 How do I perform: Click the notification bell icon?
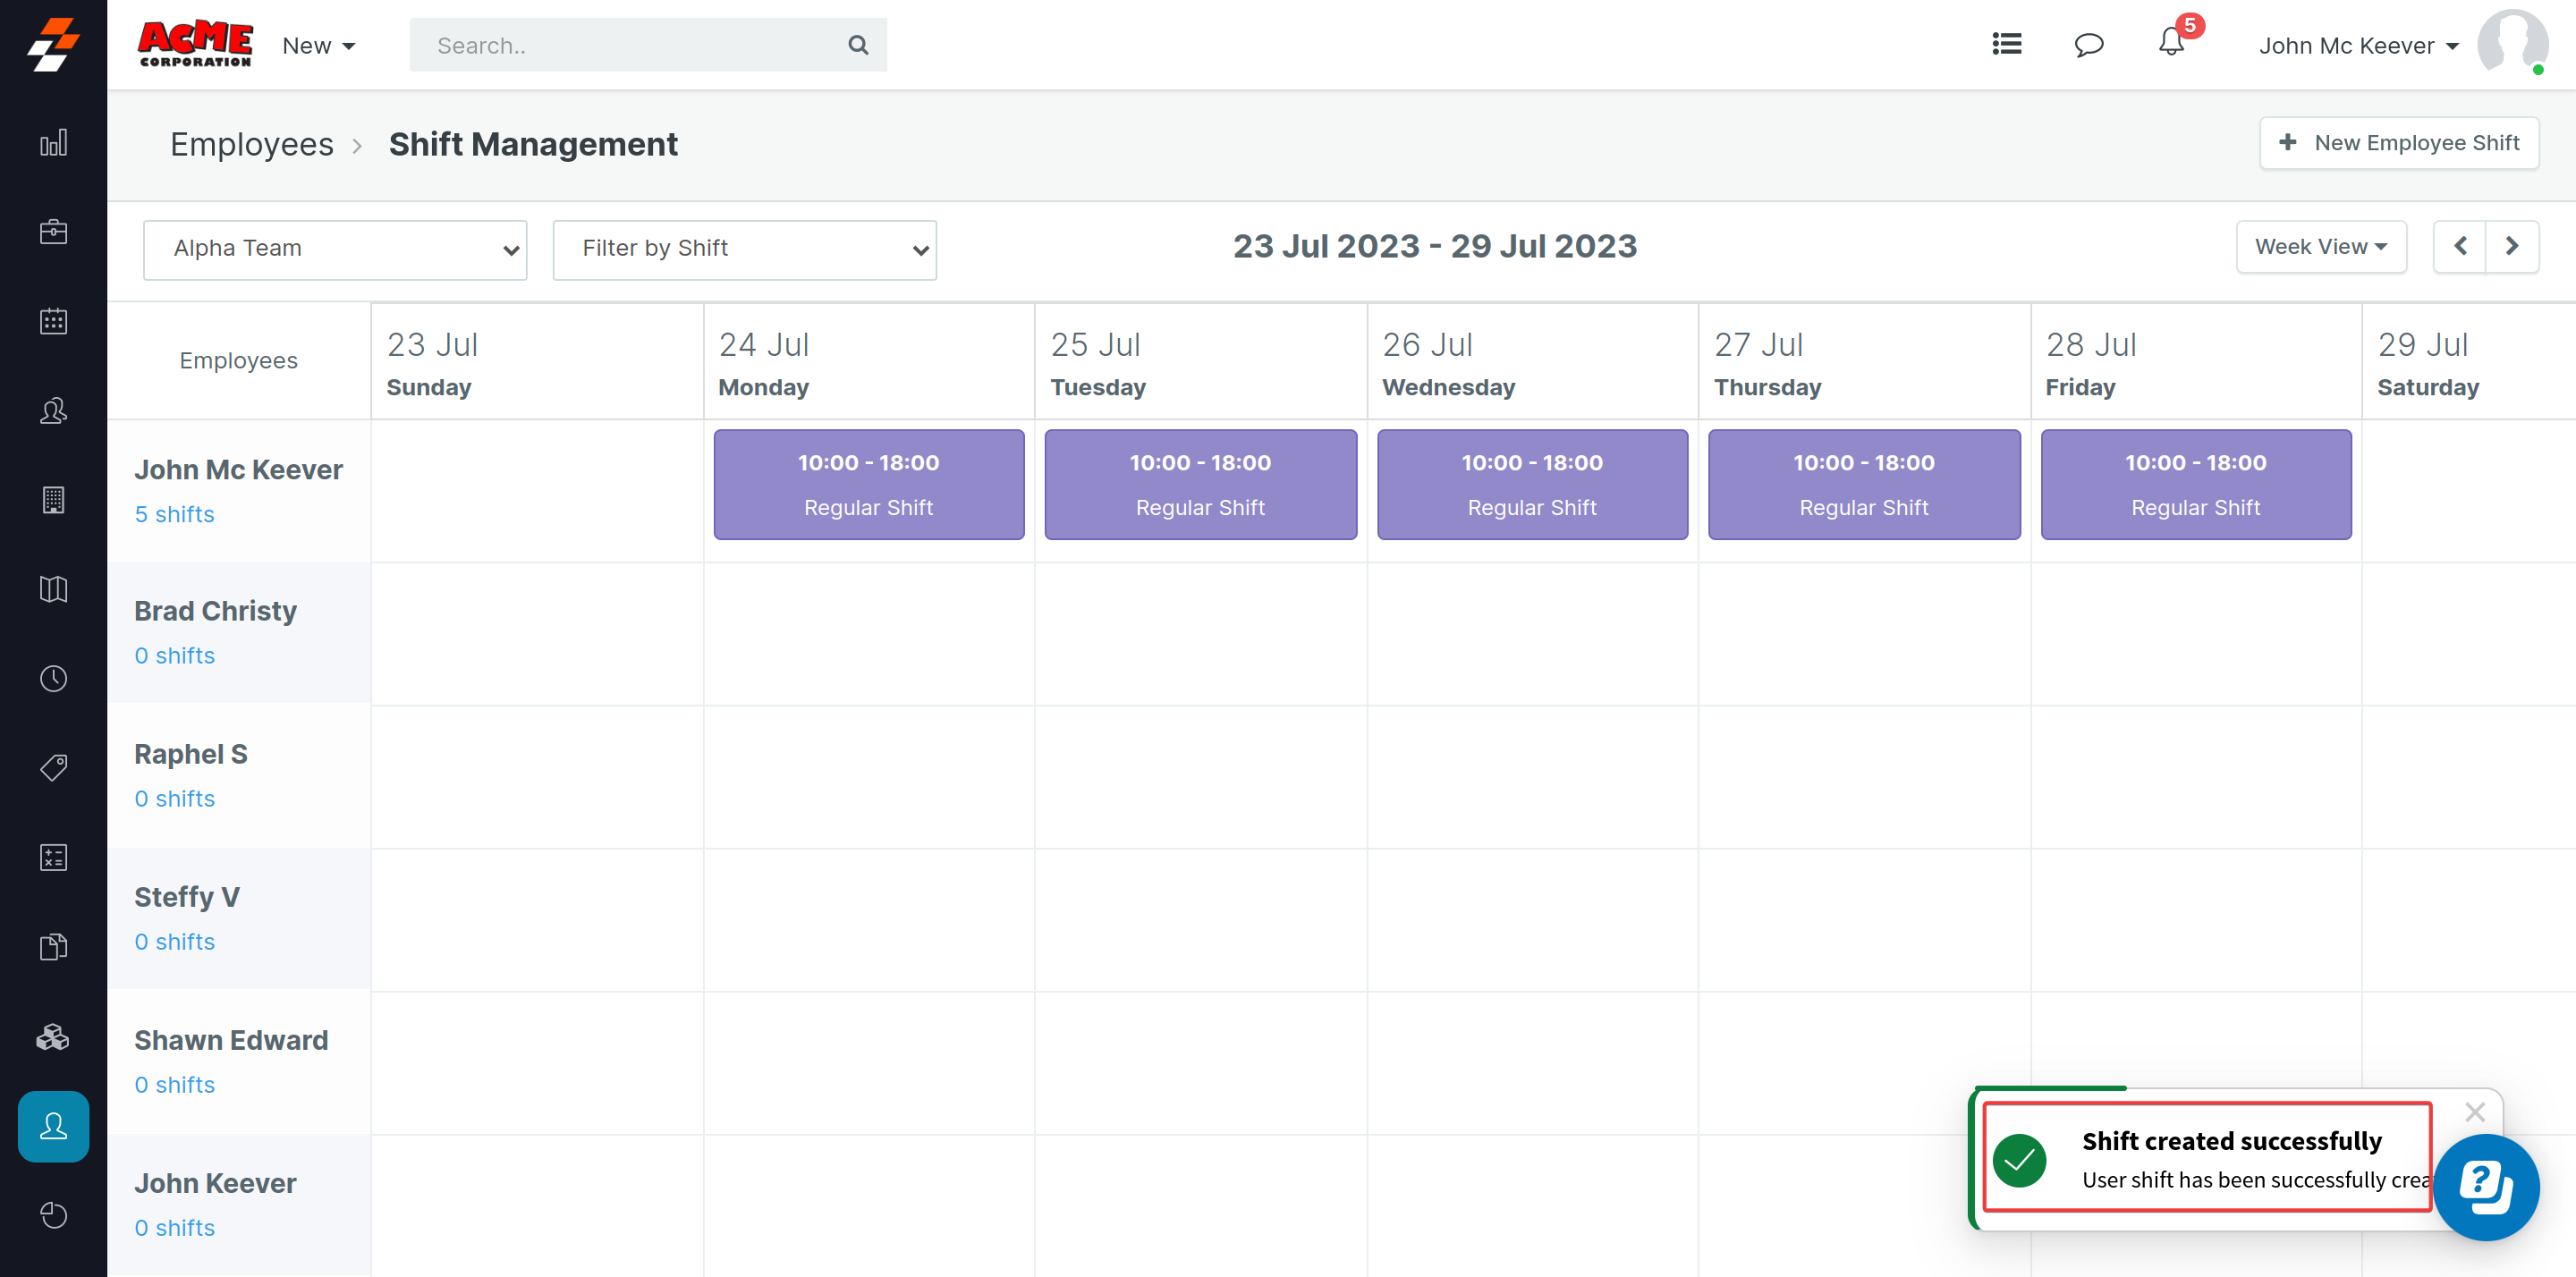click(x=2171, y=44)
